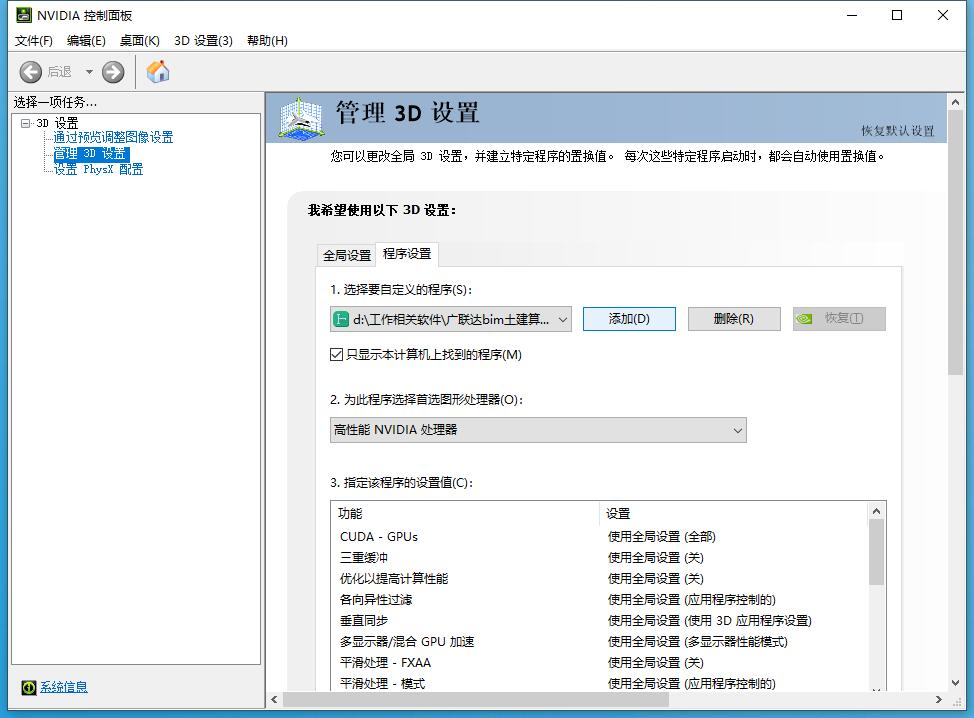Close the NVIDIA 控制面板 window

(943, 15)
